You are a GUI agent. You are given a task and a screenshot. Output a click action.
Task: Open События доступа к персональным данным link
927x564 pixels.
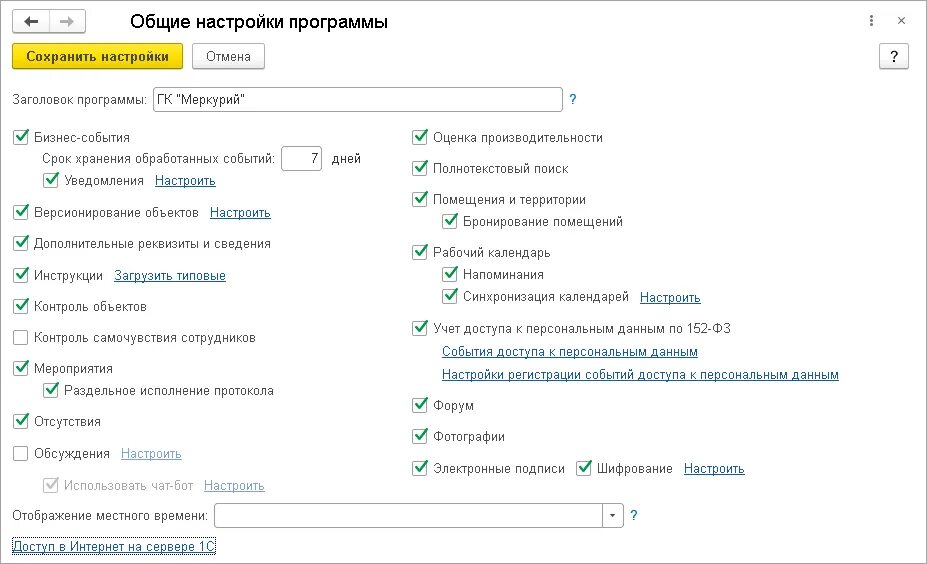coord(570,352)
